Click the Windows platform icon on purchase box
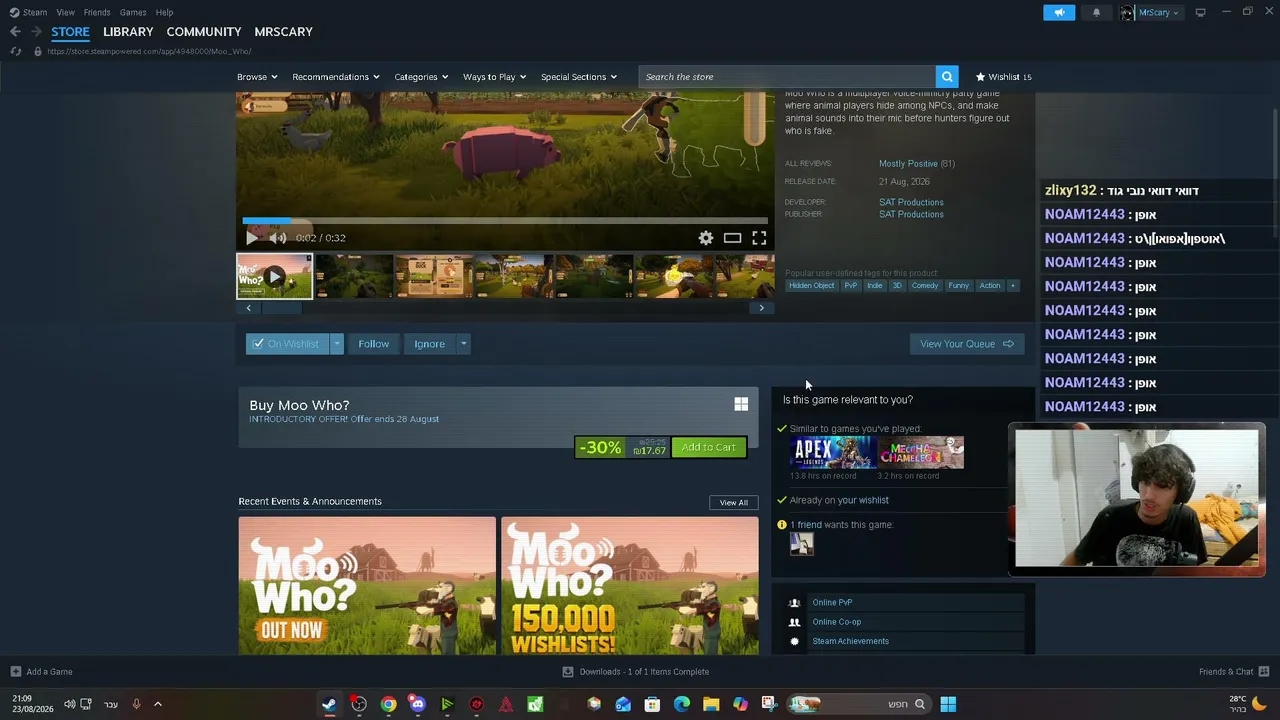This screenshot has width=1280, height=720. [x=741, y=404]
